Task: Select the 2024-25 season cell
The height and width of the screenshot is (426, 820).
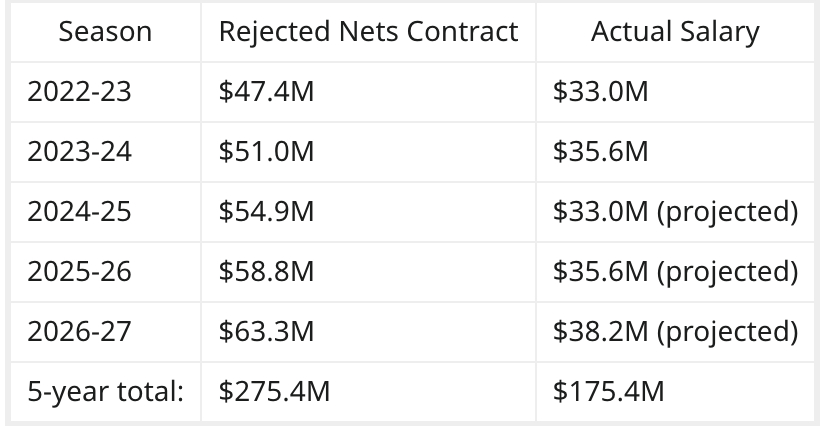Action: (x=79, y=212)
